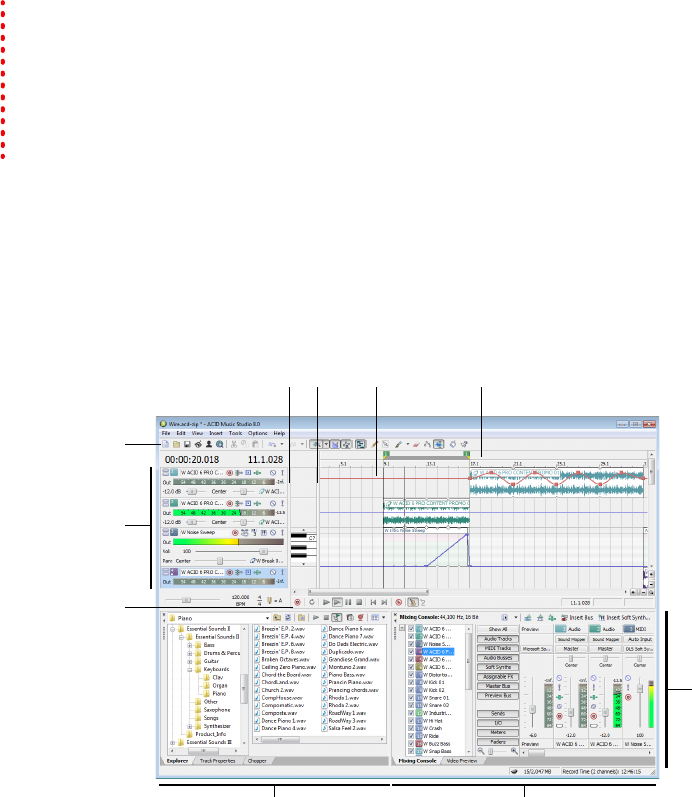The height and width of the screenshot is (797, 692).
Task: Click the W Noise Sweep Vol slider
Action: coord(263,551)
